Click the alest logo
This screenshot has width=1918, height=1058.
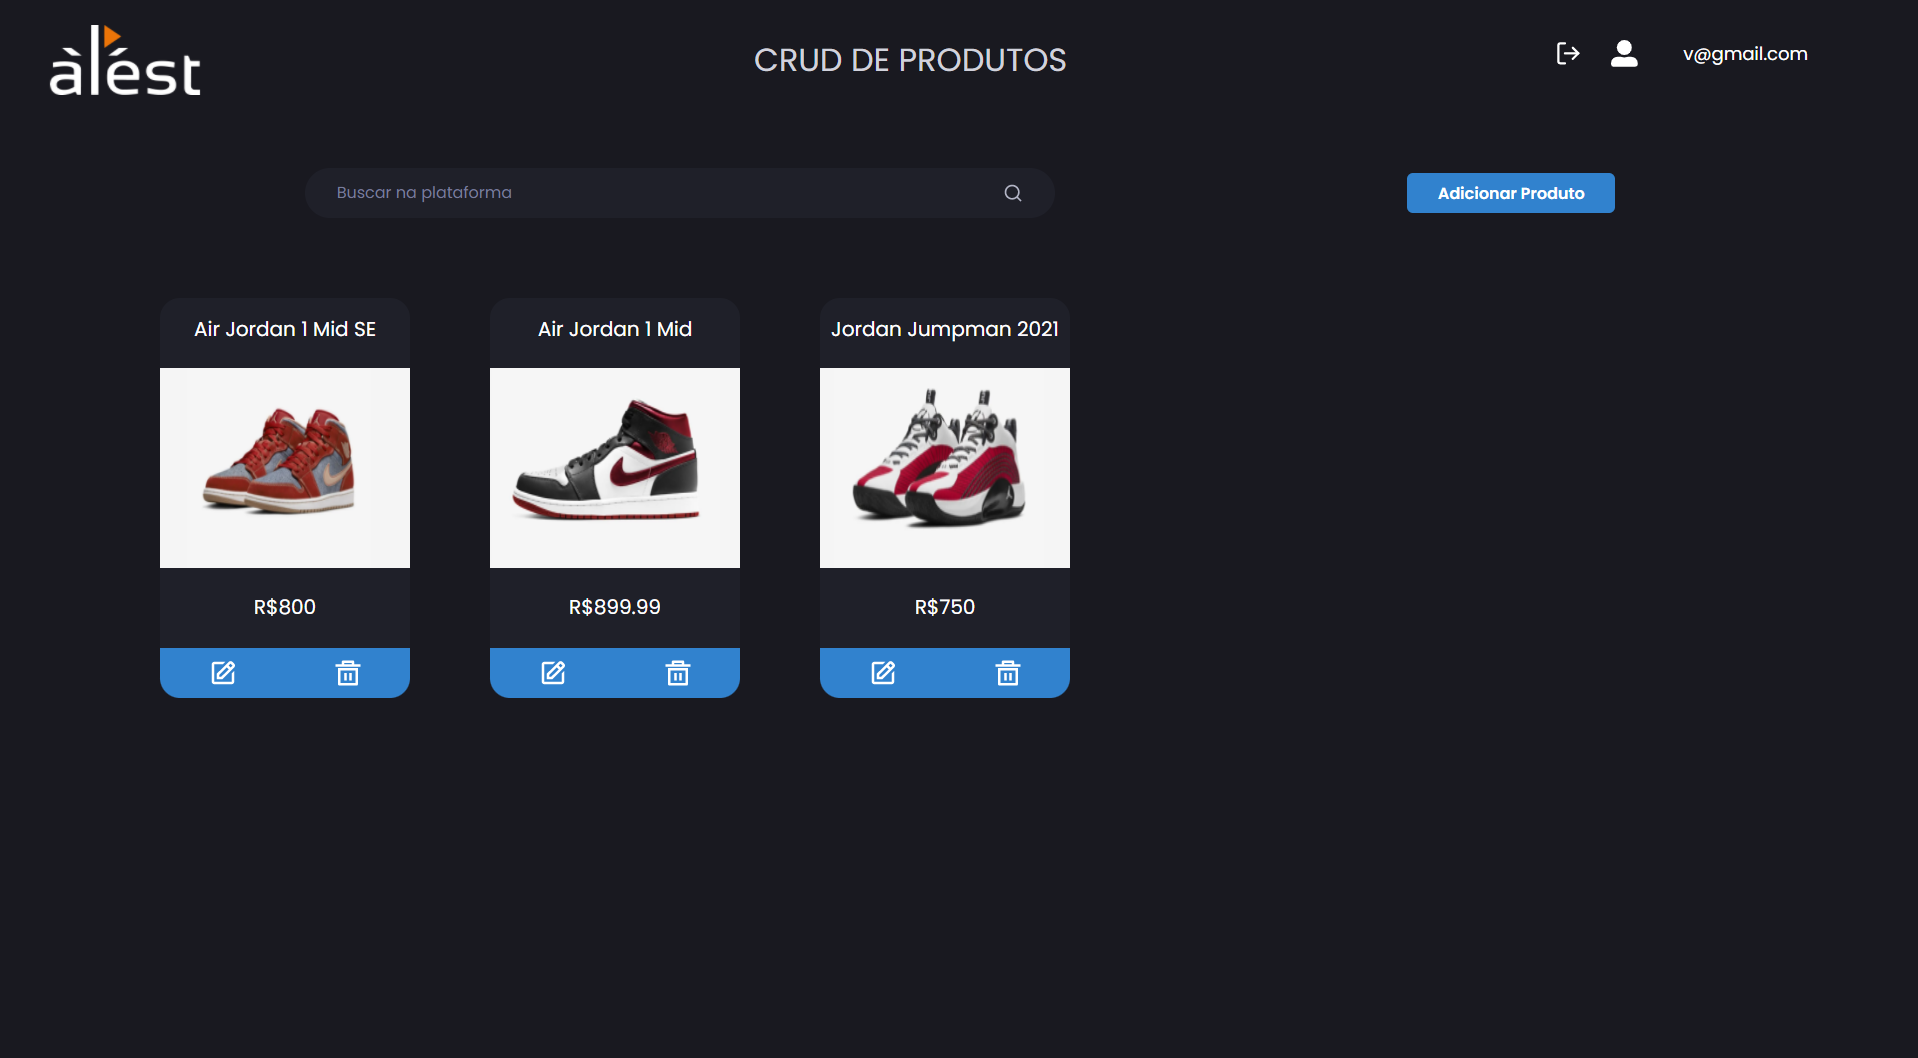(x=125, y=61)
